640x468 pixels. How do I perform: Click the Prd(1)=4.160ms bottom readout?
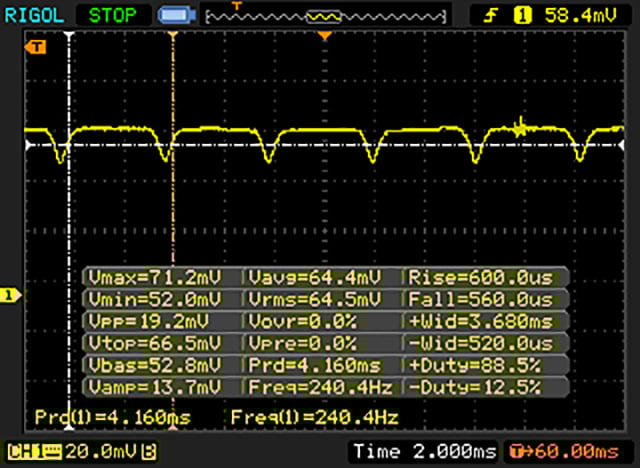tap(113, 417)
